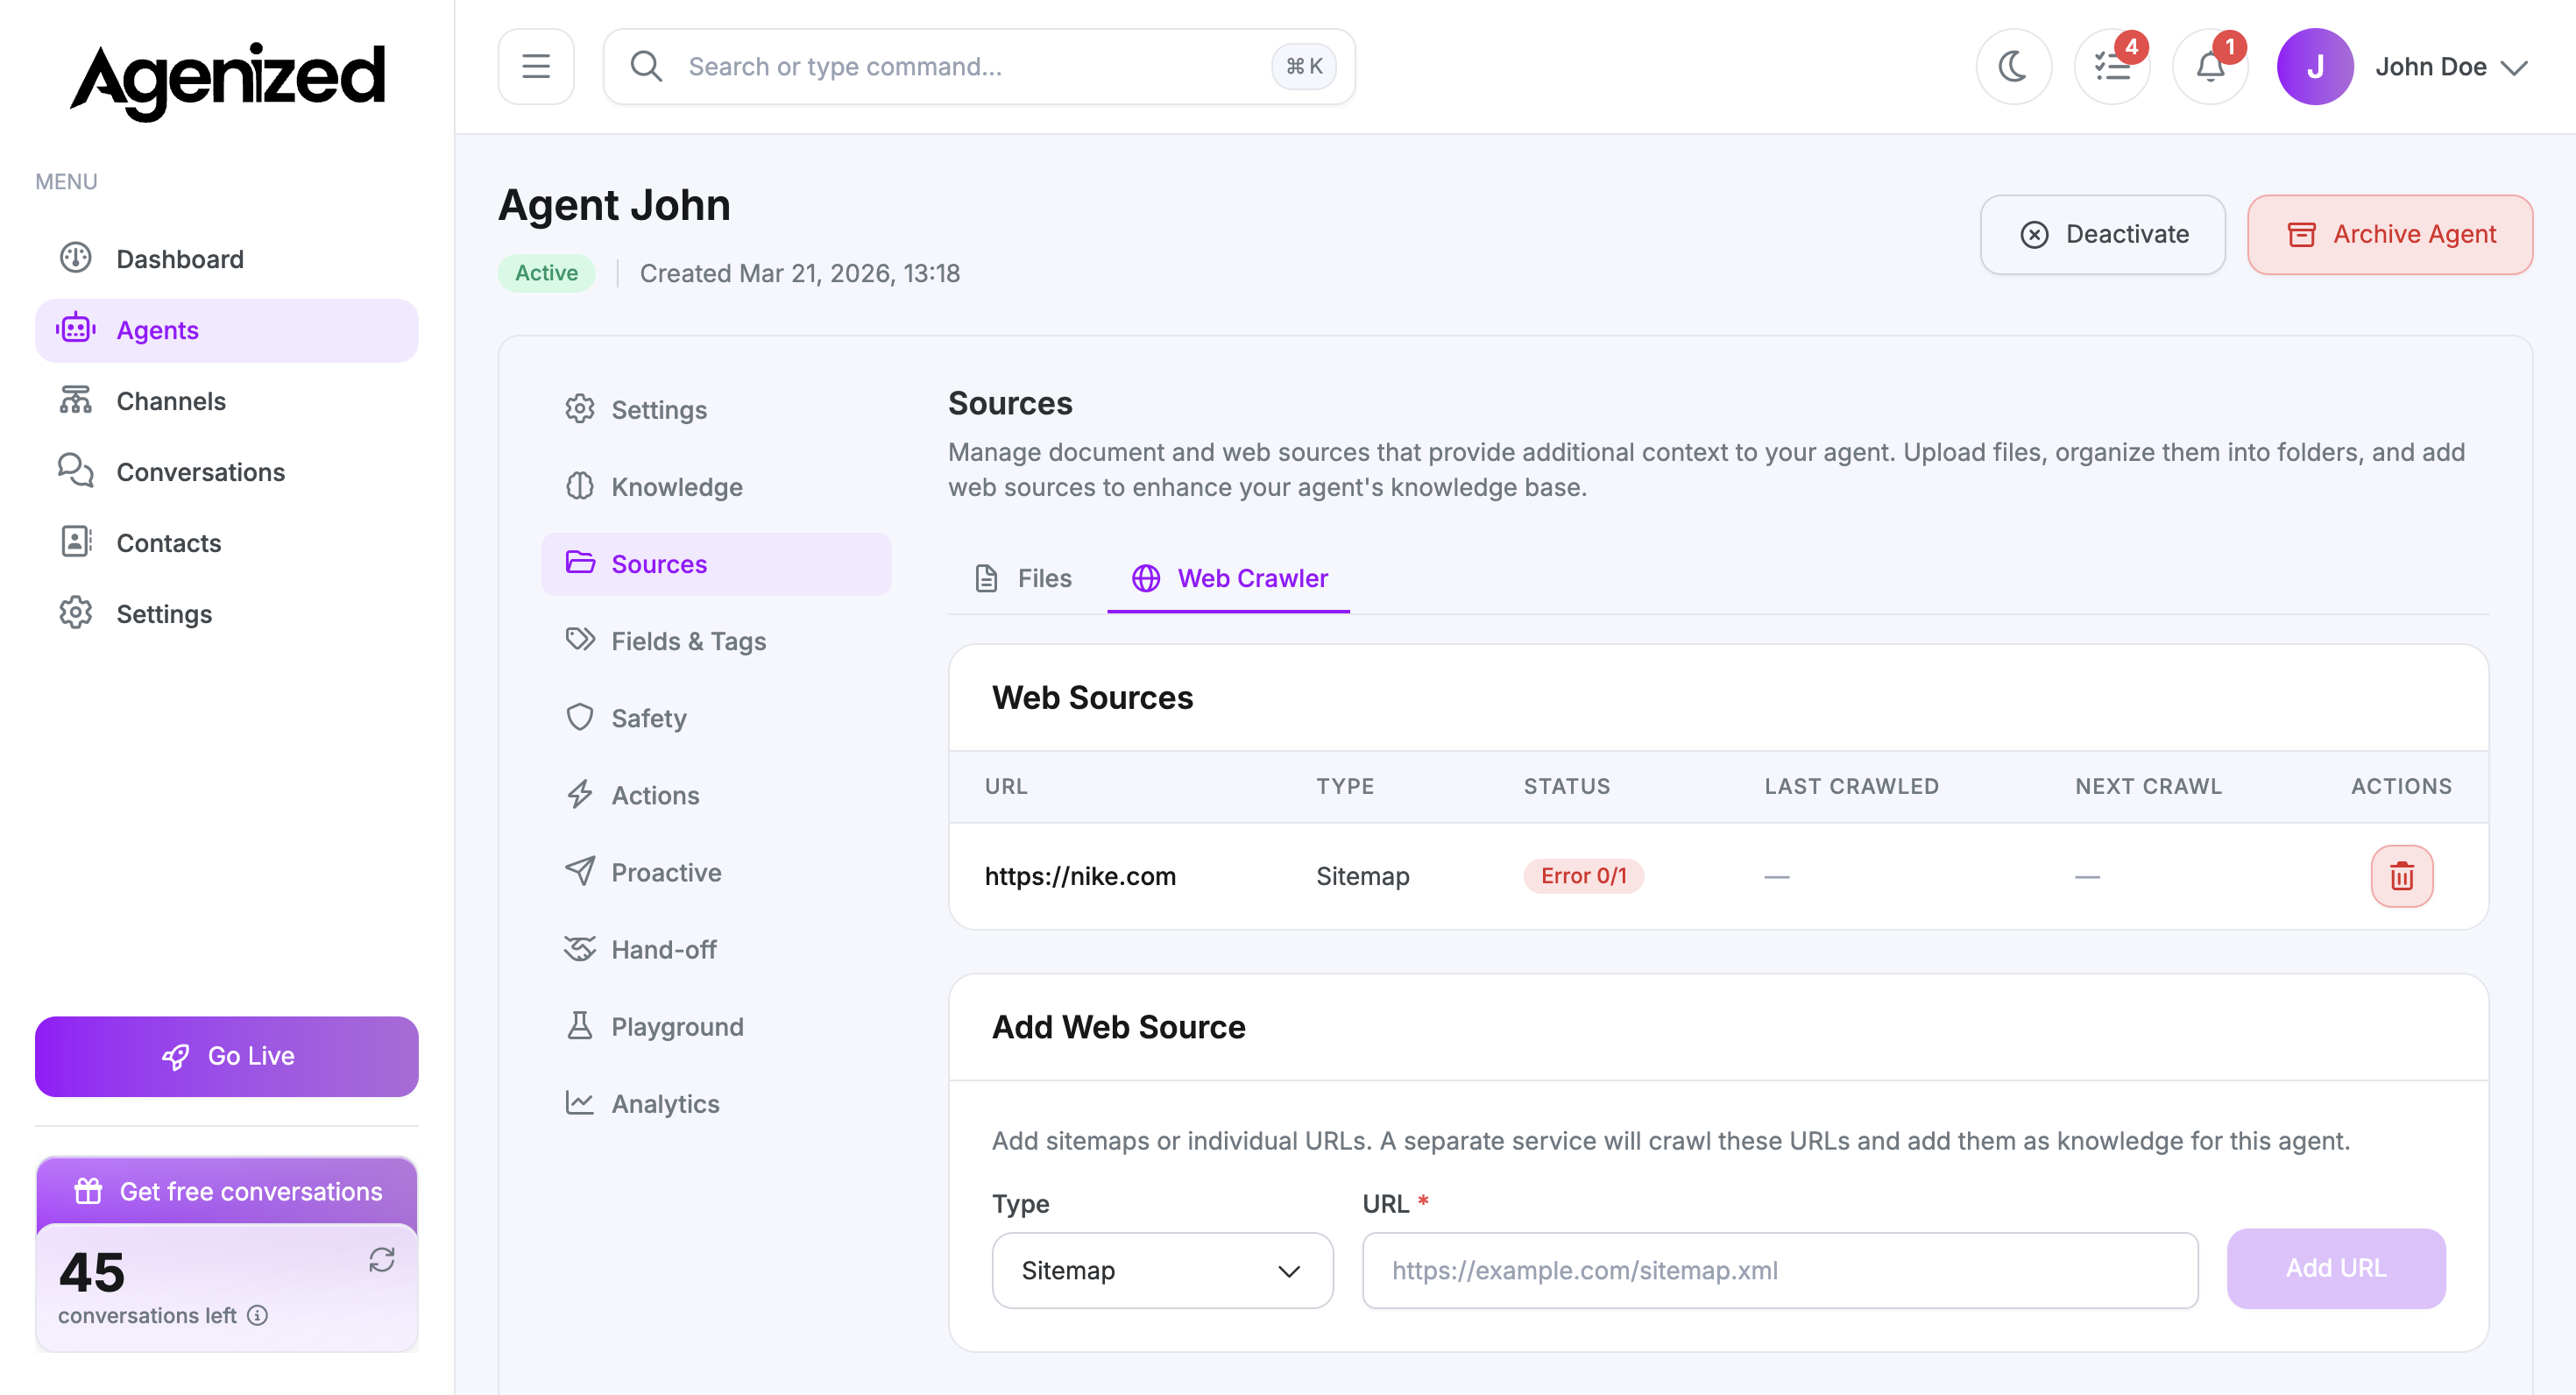Open Conversations from the sidebar
The image size is (2576, 1395).
coord(199,472)
